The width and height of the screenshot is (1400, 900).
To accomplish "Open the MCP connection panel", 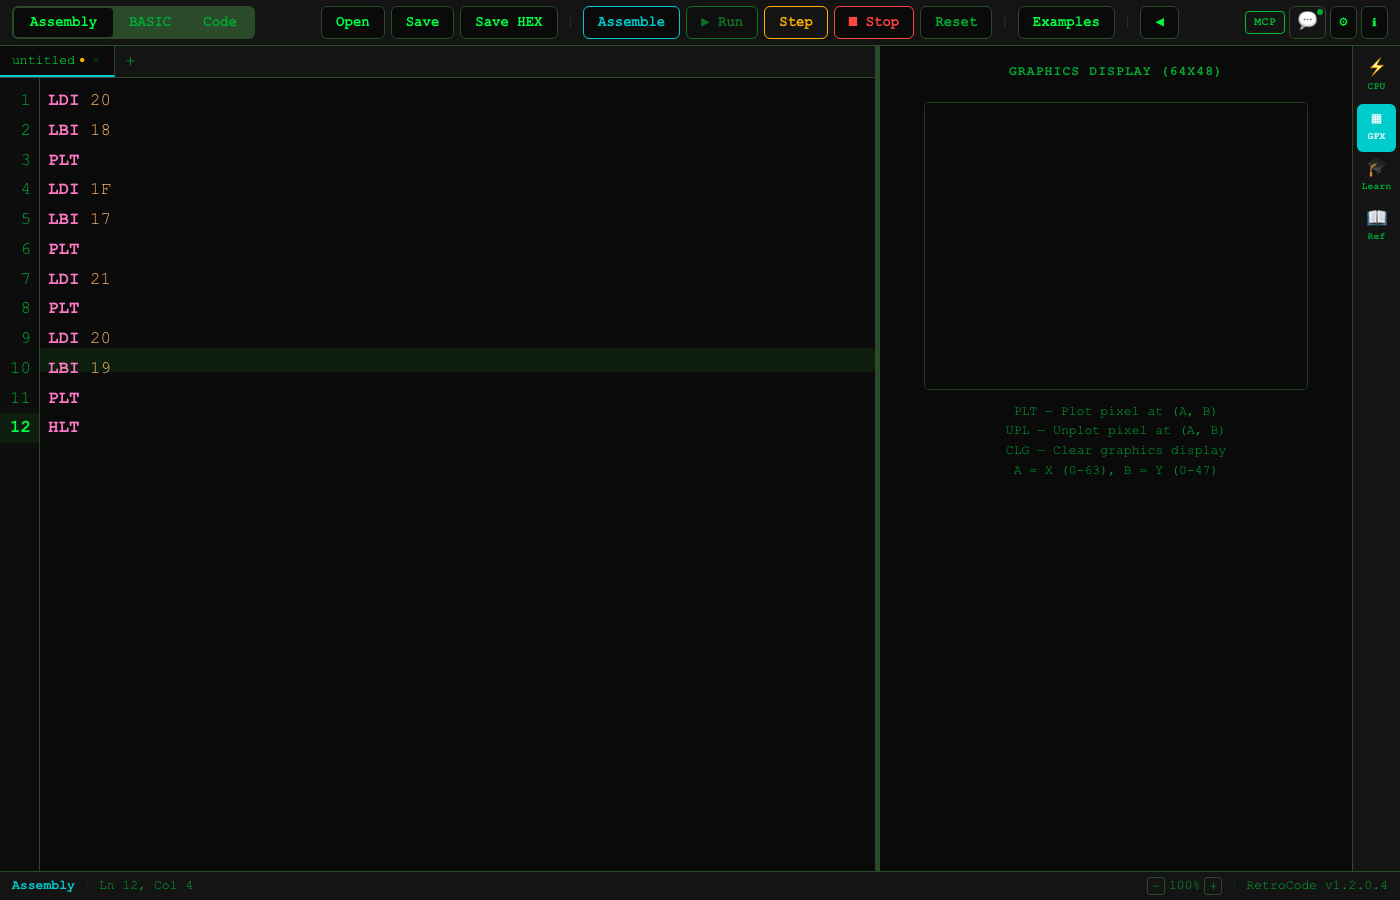I will click(1264, 22).
